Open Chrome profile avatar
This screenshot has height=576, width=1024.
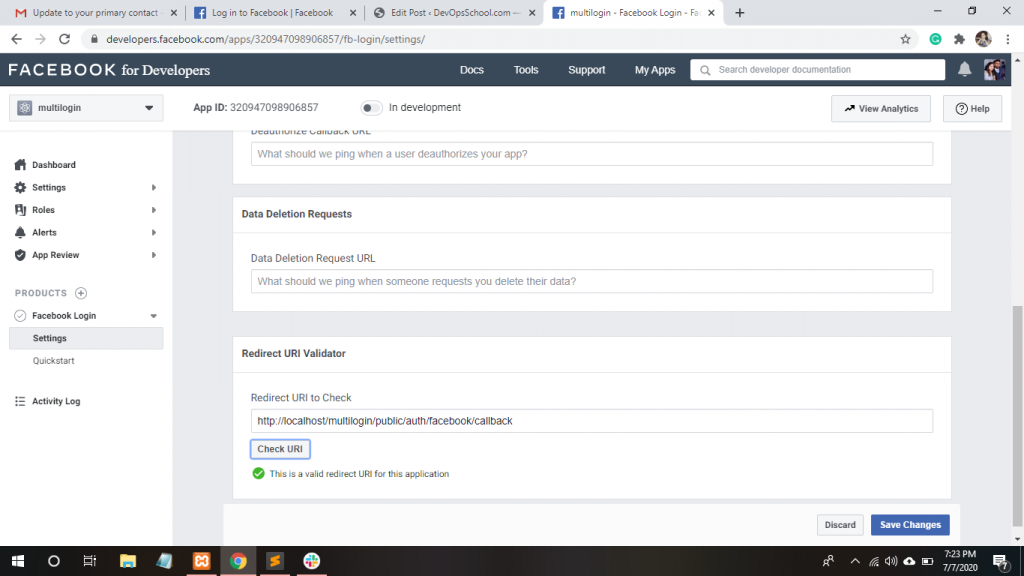point(984,39)
